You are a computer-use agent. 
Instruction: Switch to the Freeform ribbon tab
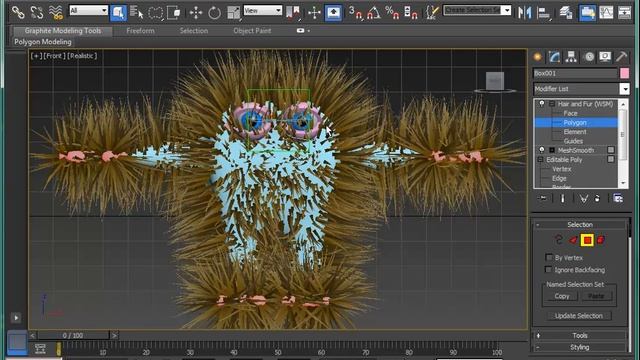[x=140, y=31]
